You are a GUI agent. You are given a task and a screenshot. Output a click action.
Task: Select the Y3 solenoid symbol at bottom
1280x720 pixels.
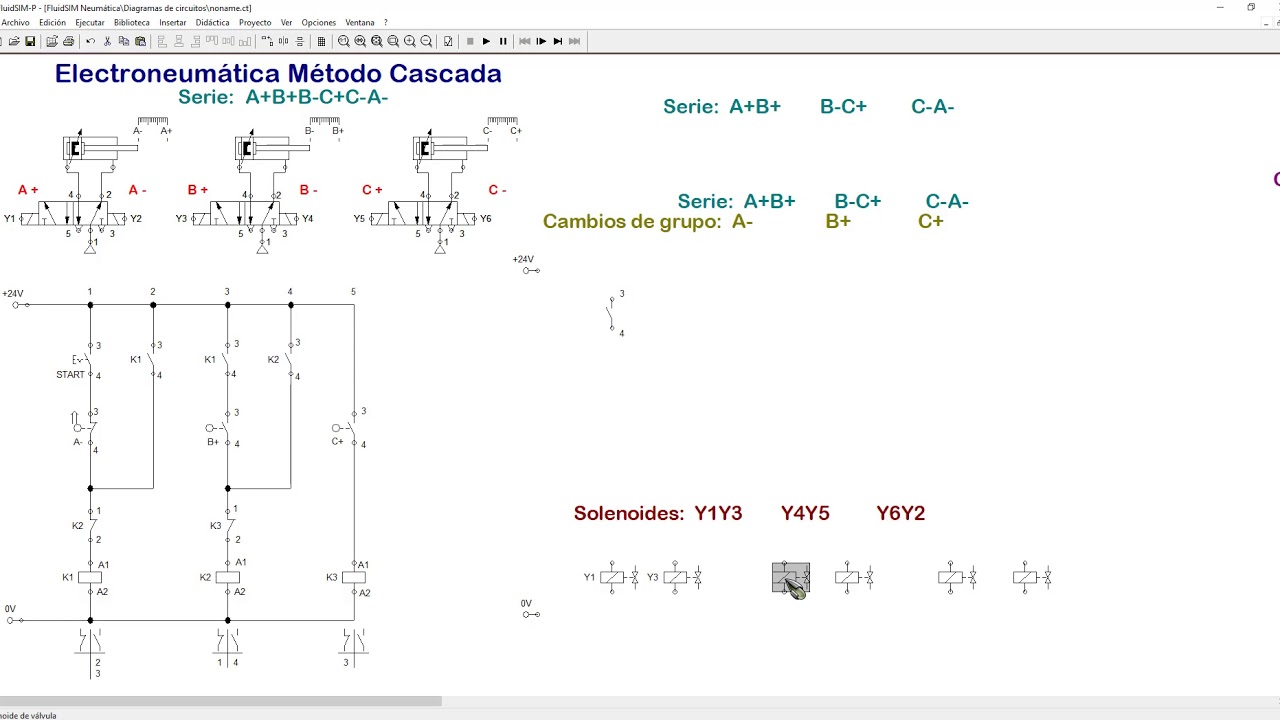(675, 577)
